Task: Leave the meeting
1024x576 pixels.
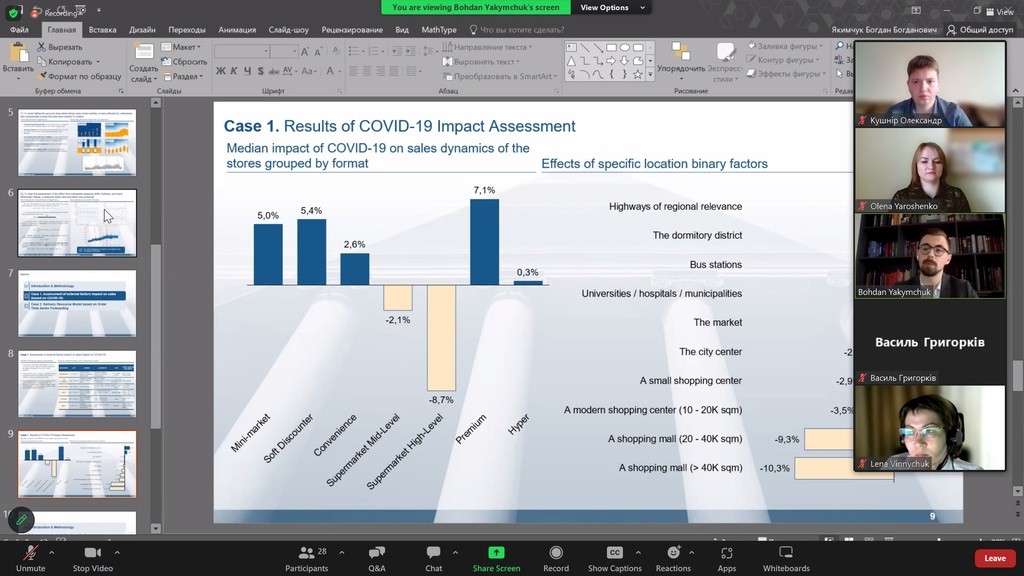Action: point(994,558)
